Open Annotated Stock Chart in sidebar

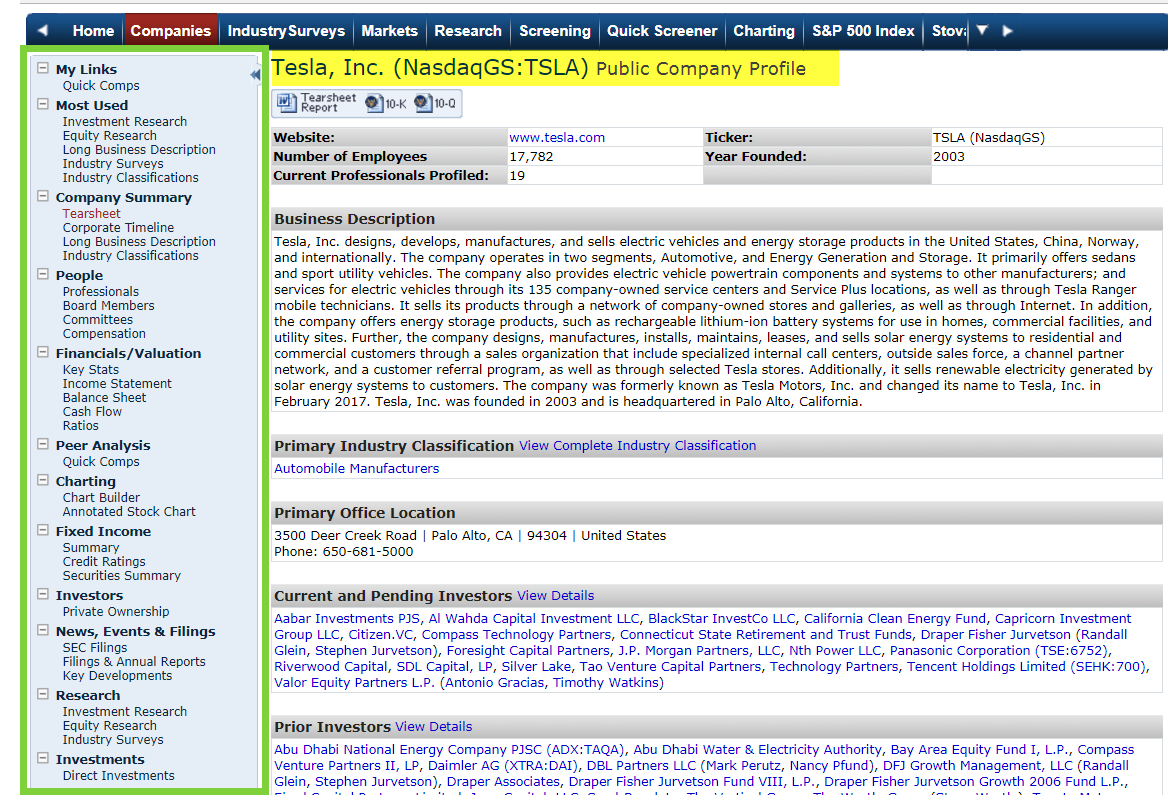[129, 513]
